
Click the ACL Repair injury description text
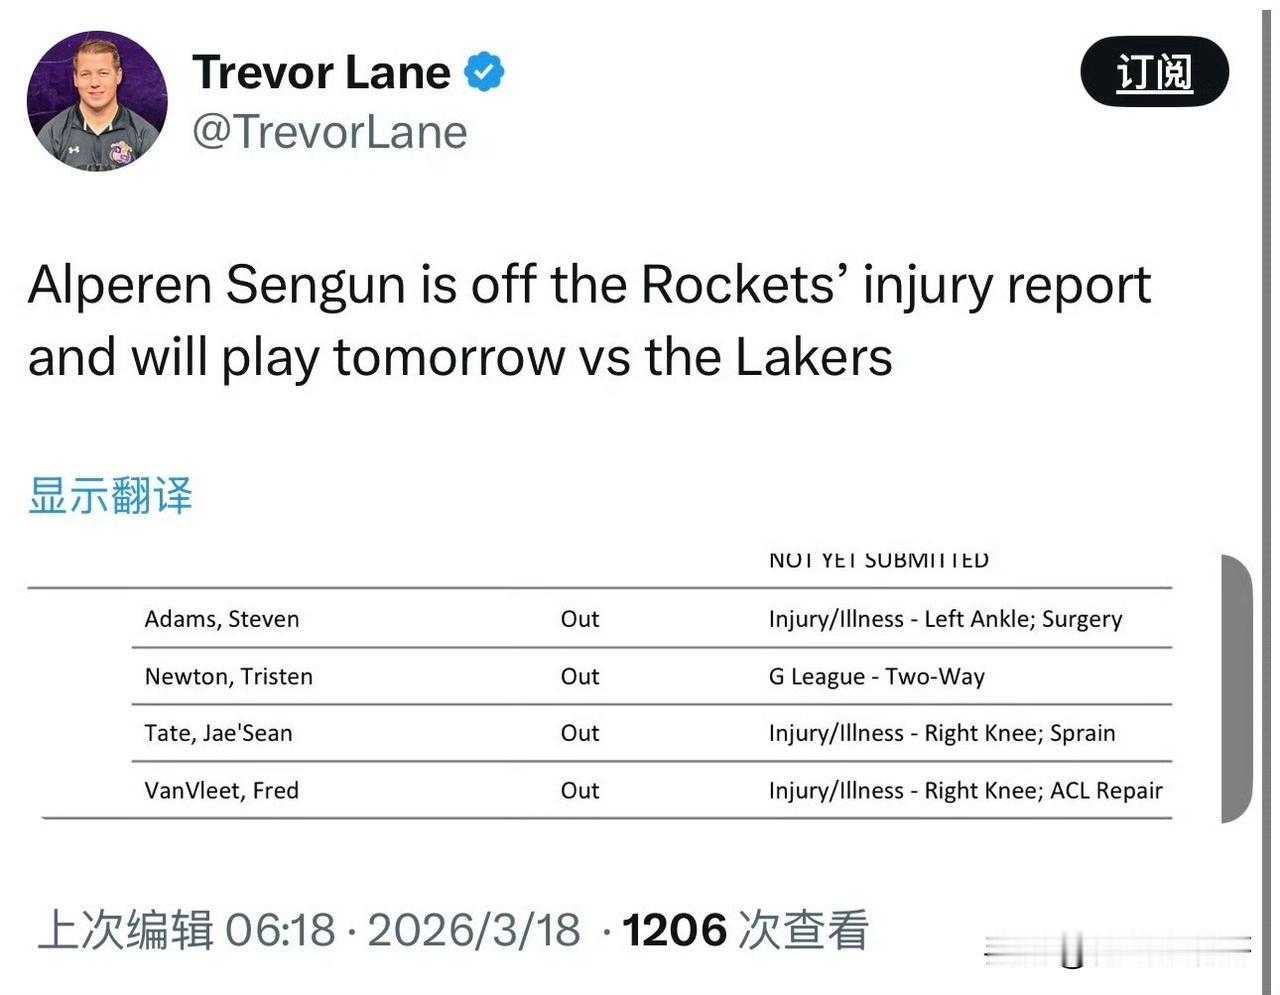coord(1104,790)
